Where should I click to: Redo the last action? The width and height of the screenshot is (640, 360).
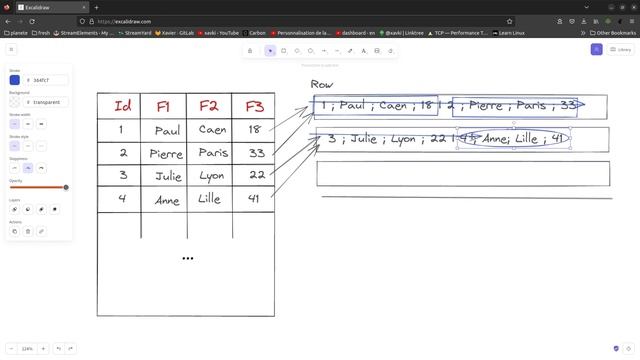(x=71, y=349)
